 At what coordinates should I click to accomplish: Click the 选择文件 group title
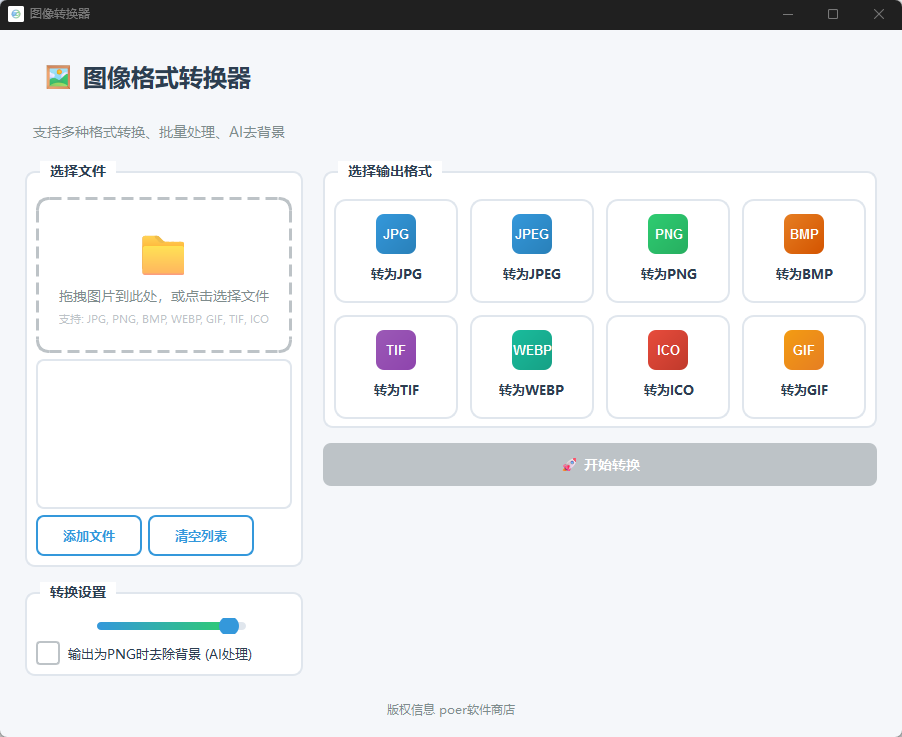(x=78, y=171)
